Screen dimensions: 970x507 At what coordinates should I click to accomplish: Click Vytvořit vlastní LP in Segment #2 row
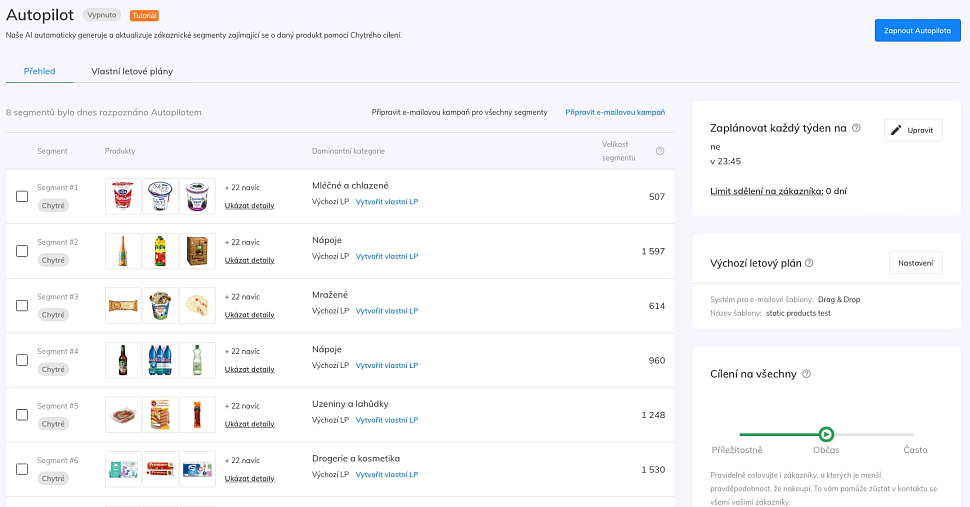point(387,256)
